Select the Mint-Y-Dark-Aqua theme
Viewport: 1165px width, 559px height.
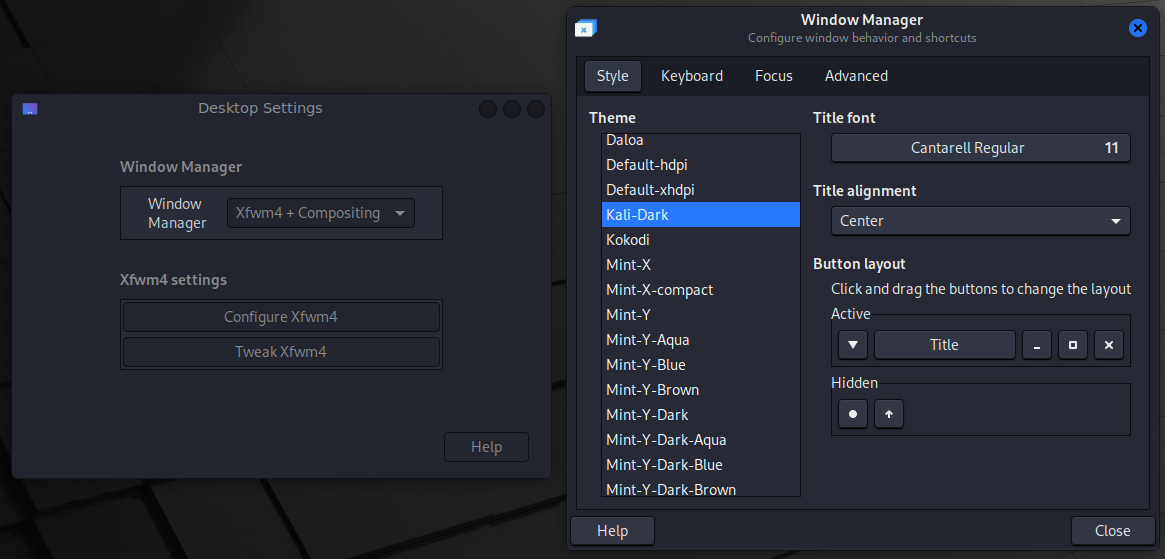pyautogui.click(x=701, y=440)
